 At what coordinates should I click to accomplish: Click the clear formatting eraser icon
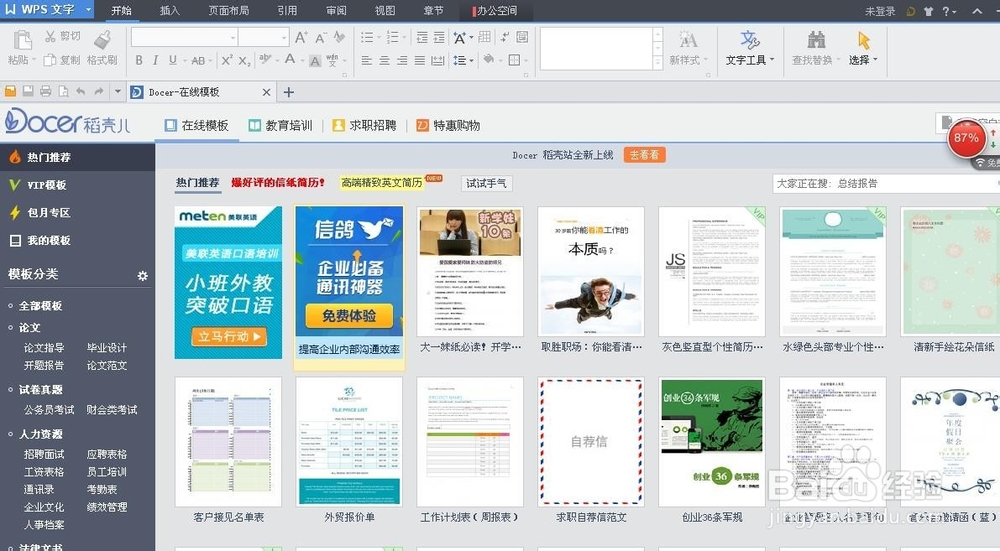coord(339,38)
